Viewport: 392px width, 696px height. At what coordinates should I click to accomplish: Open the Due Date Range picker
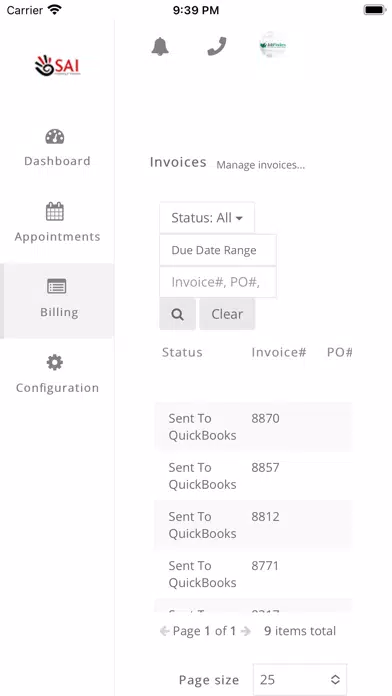coord(218,250)
